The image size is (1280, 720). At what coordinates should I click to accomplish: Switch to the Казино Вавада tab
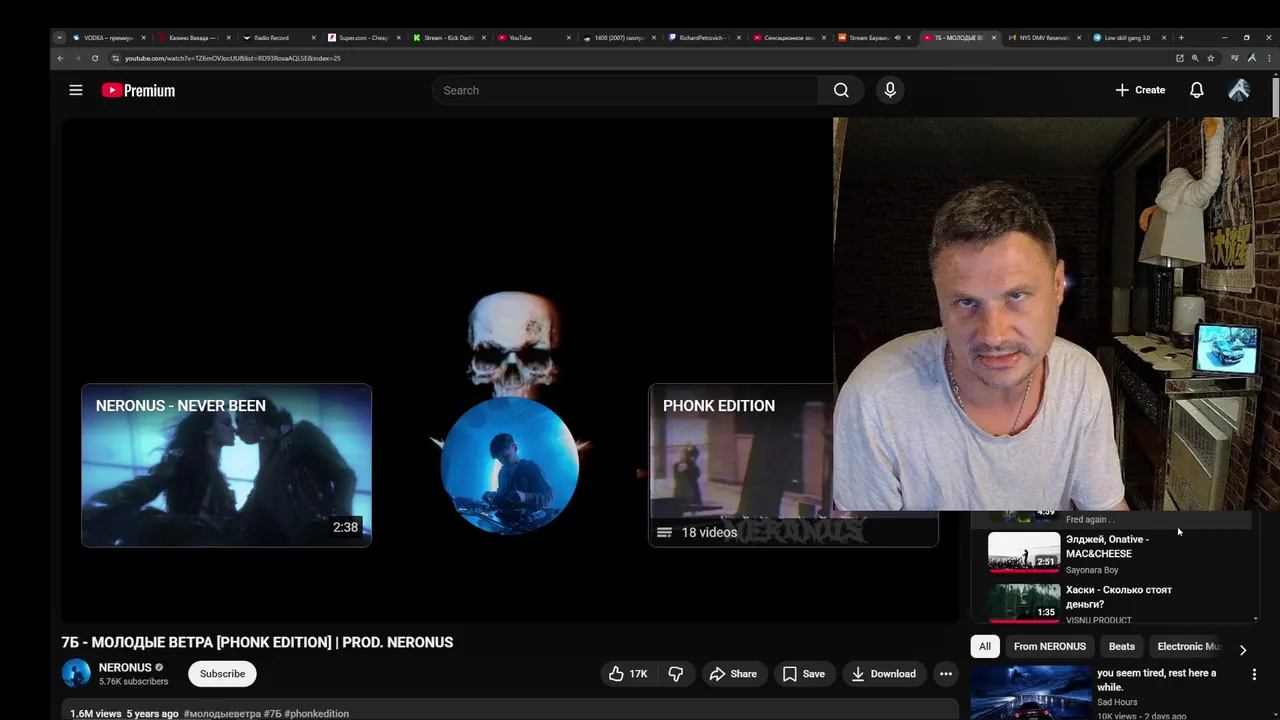194,38
